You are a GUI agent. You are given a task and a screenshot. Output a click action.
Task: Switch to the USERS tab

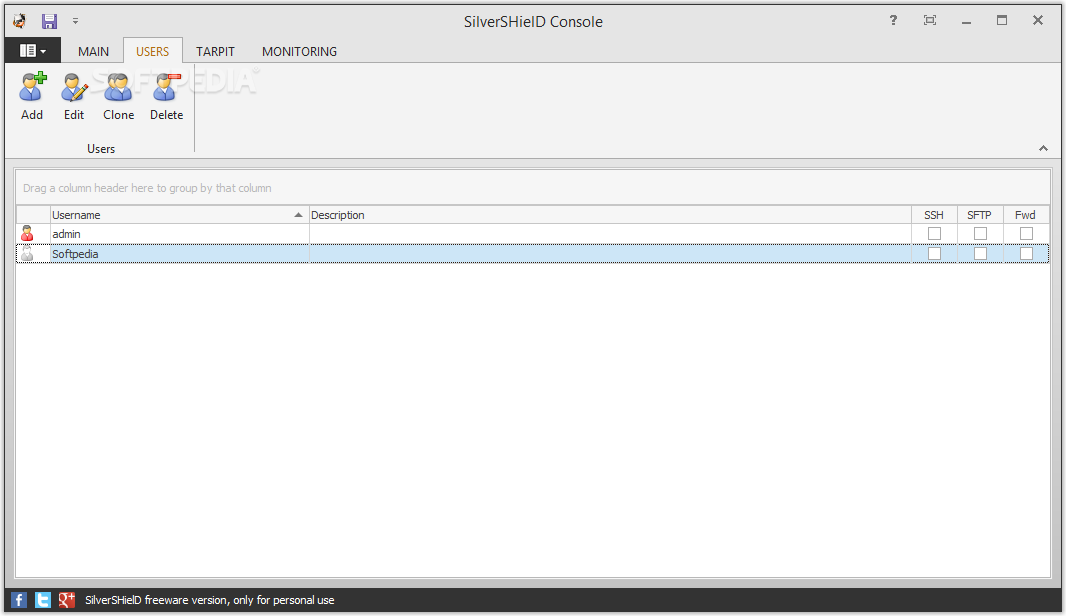152,52
